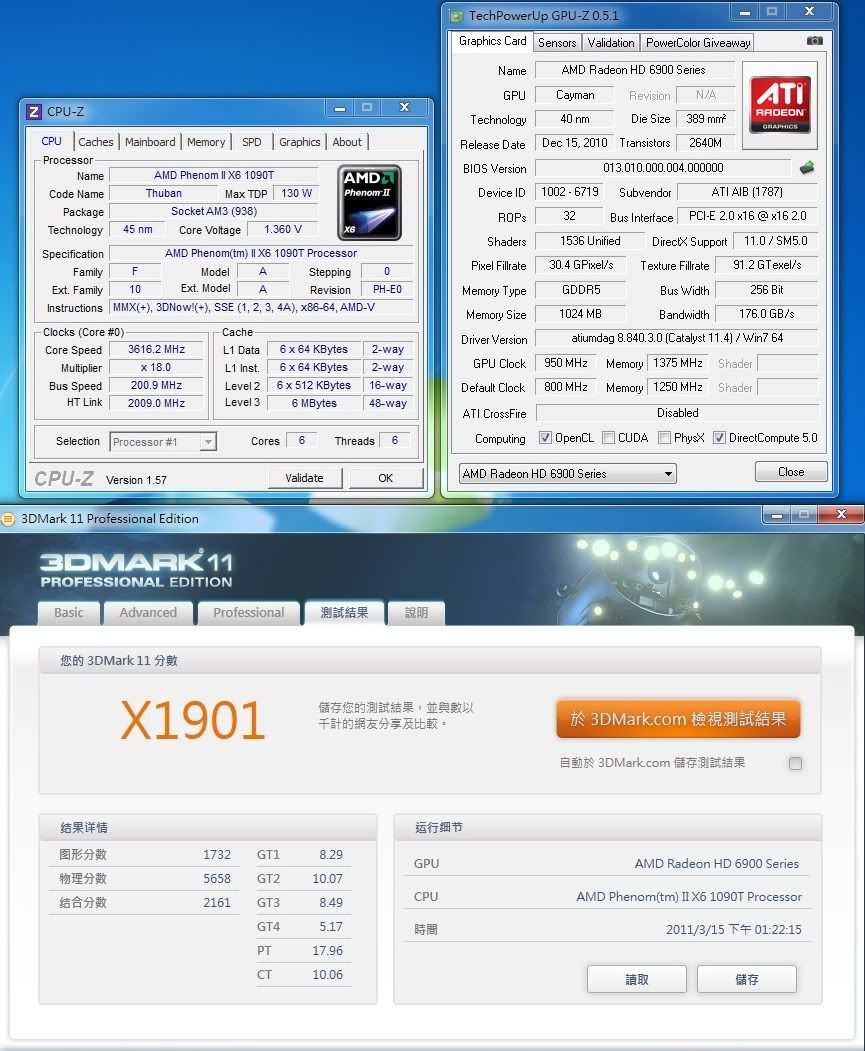Click the GPU Clock value 950 MHz

click(565, 363)
